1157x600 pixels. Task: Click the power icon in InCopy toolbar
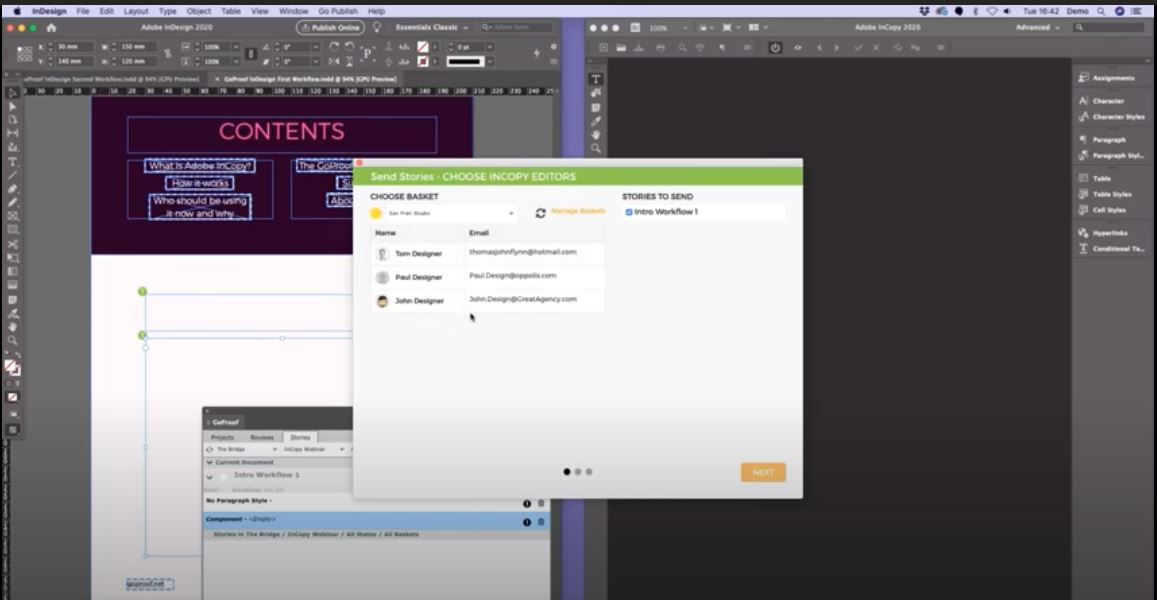775,47
